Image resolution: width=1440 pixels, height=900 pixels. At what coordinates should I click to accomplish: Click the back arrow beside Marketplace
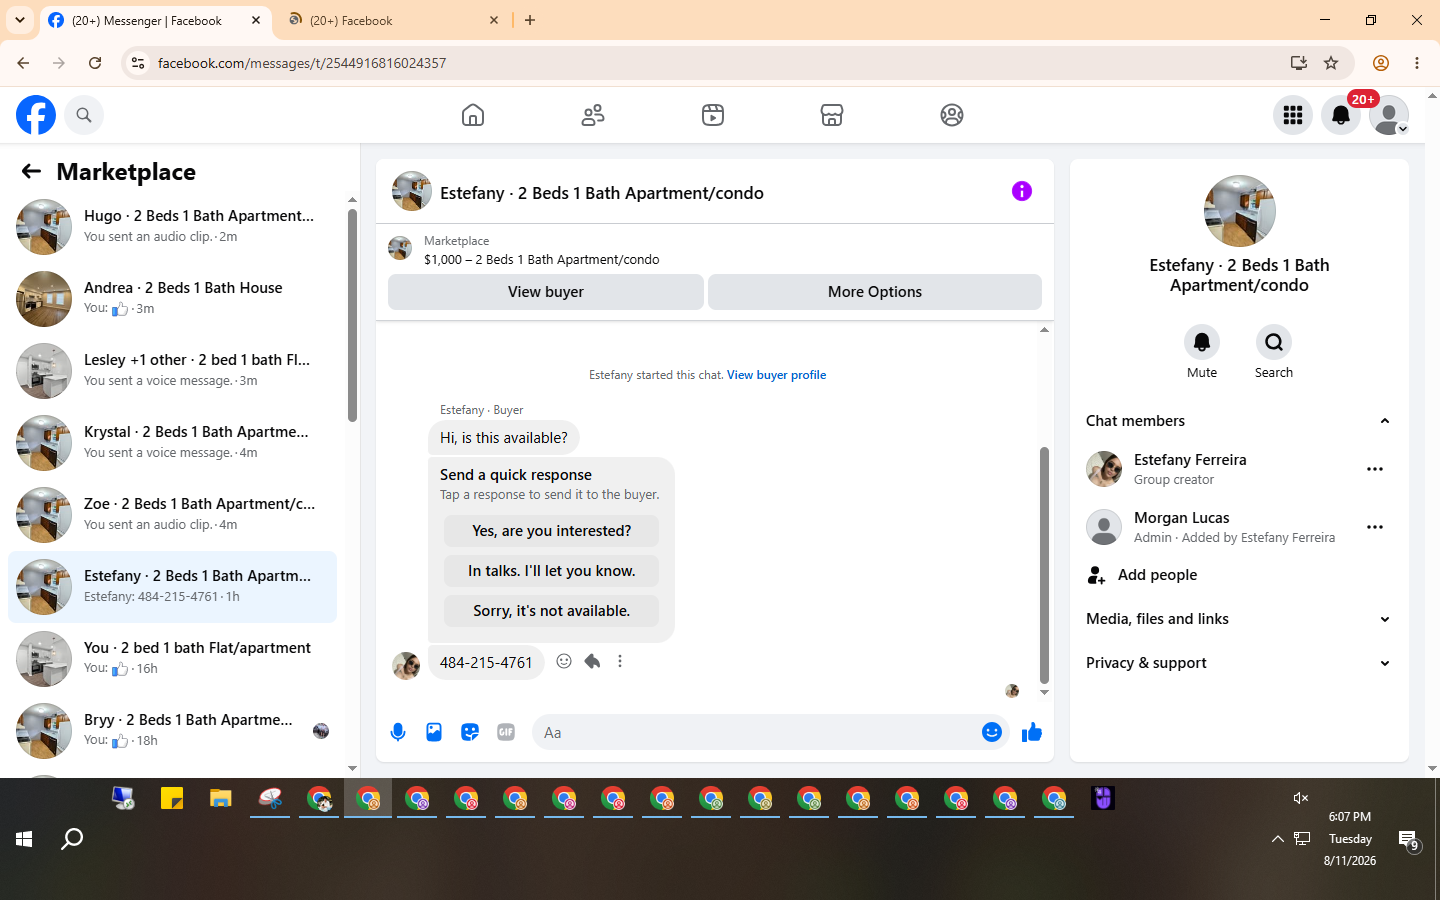click(31, 171)
